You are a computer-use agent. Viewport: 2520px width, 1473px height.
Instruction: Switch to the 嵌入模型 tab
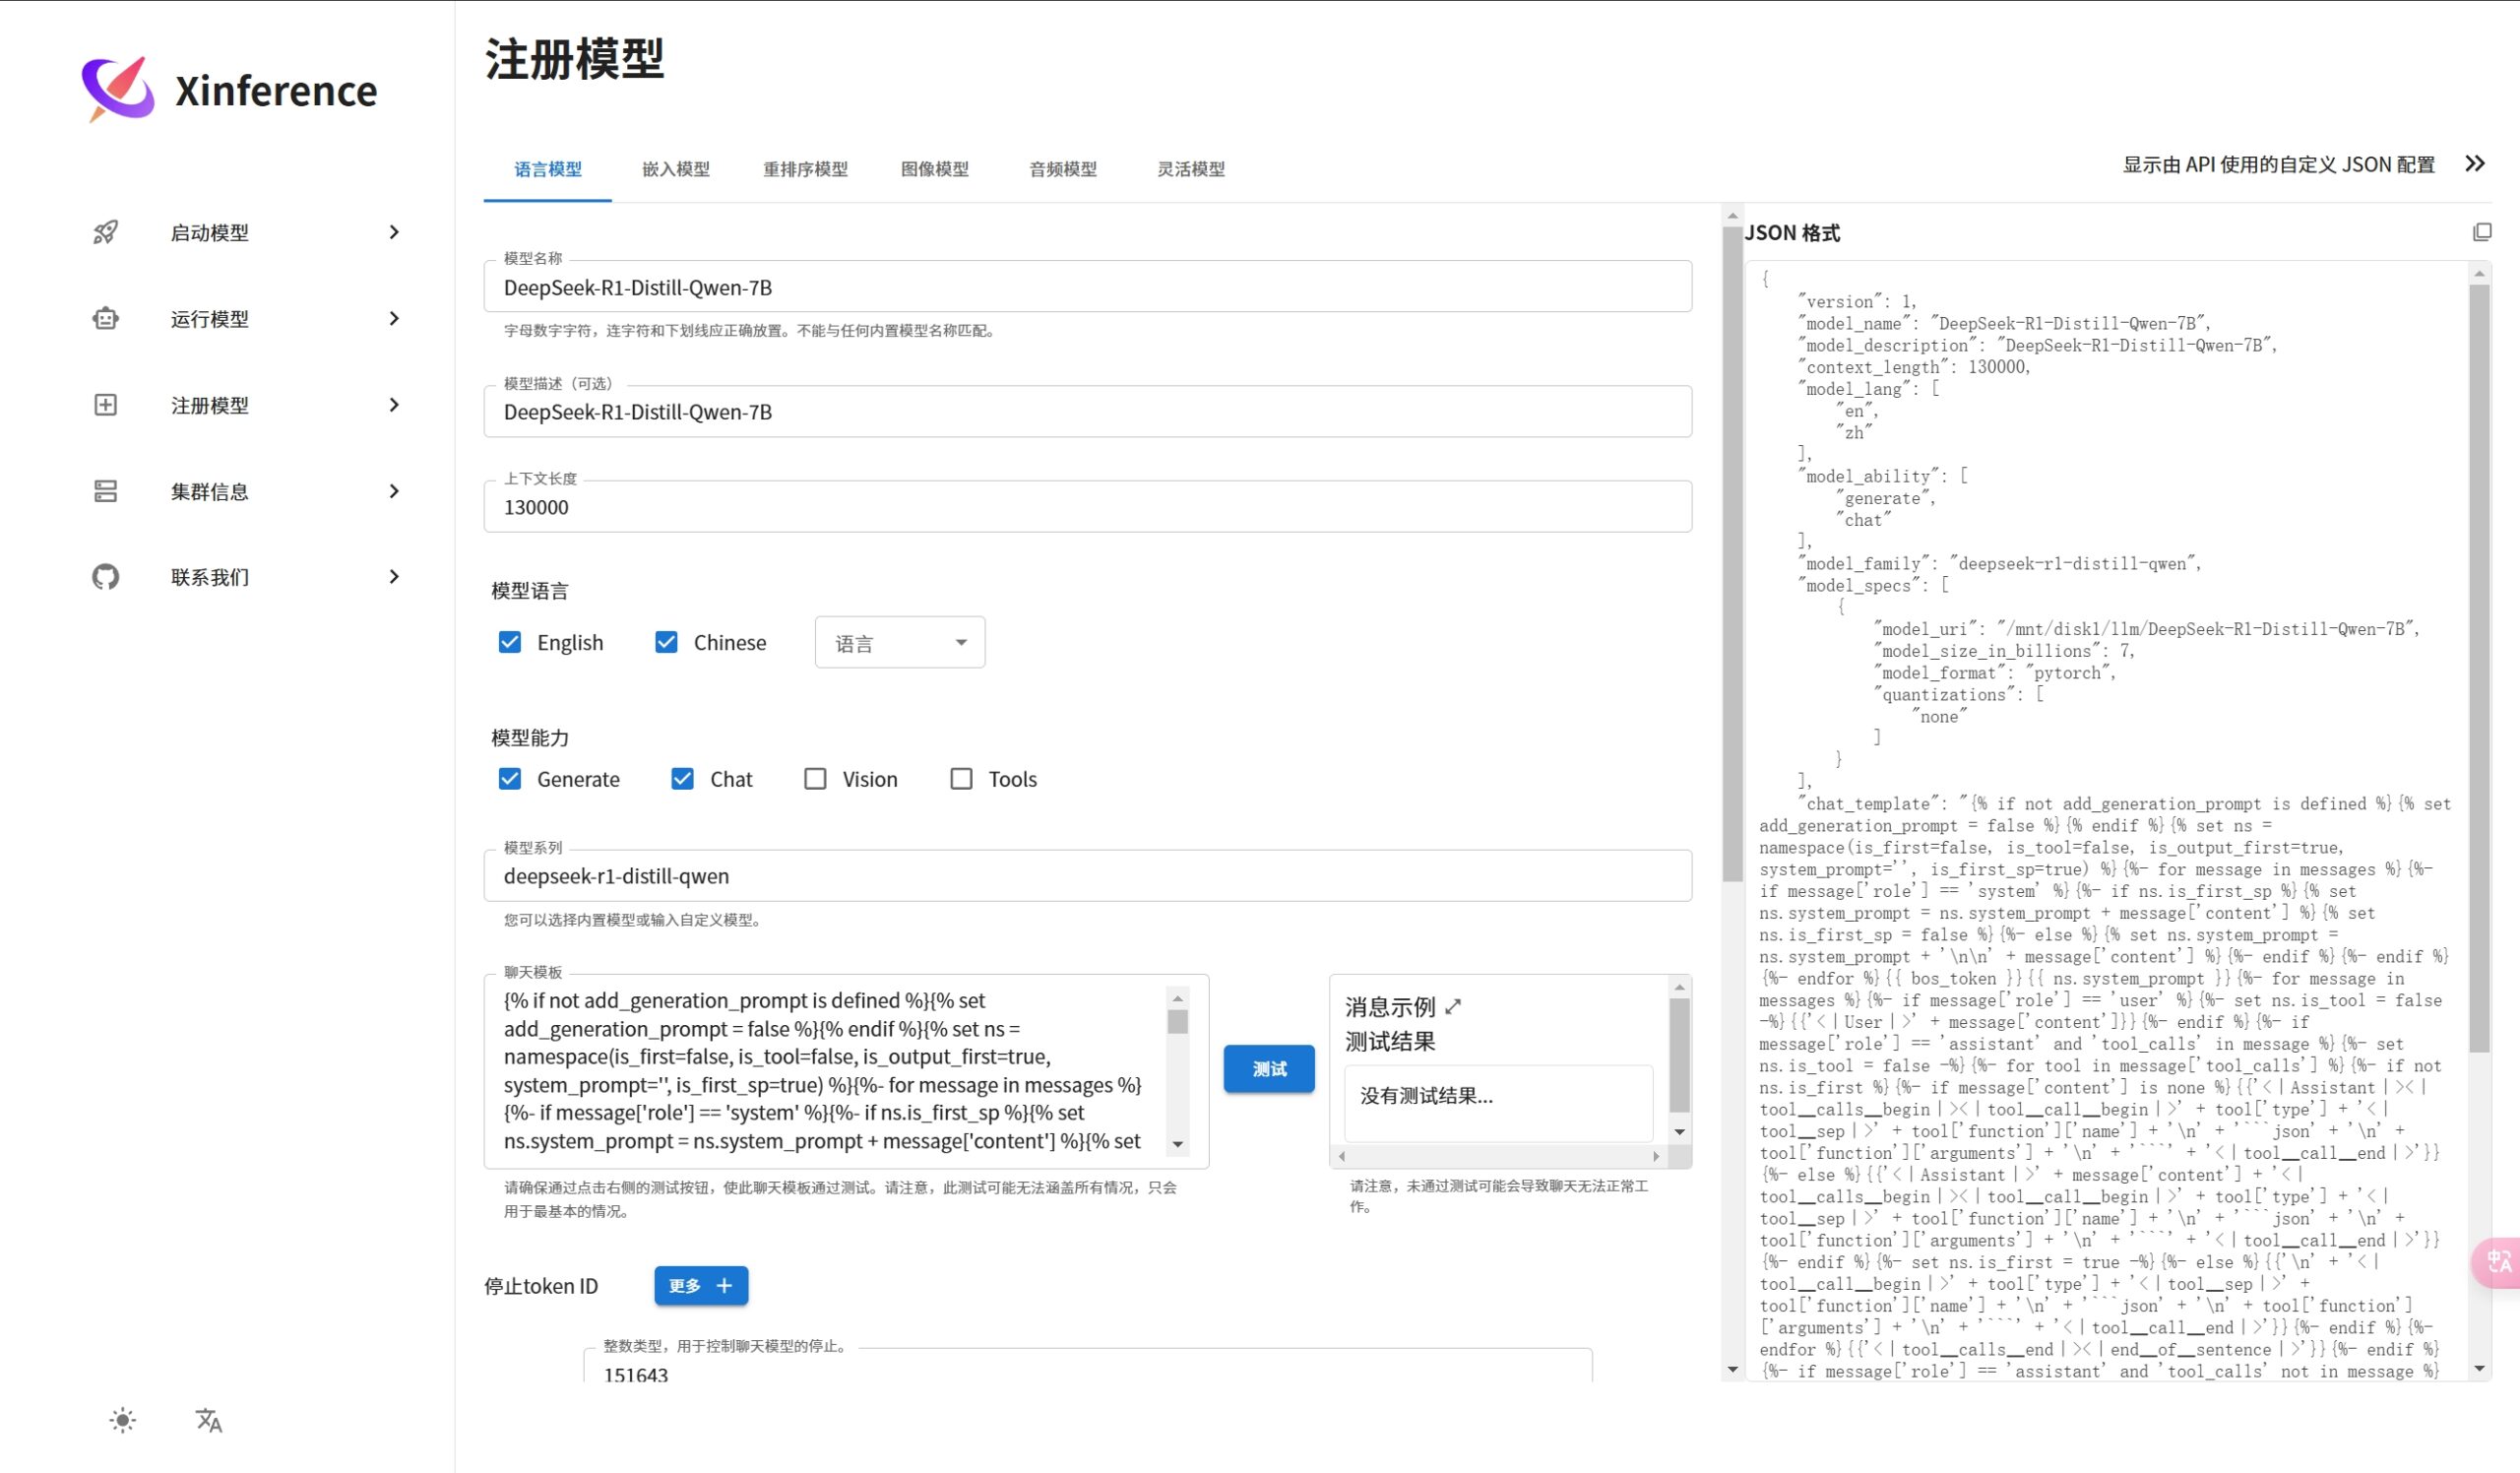click(x=676, y=169)
